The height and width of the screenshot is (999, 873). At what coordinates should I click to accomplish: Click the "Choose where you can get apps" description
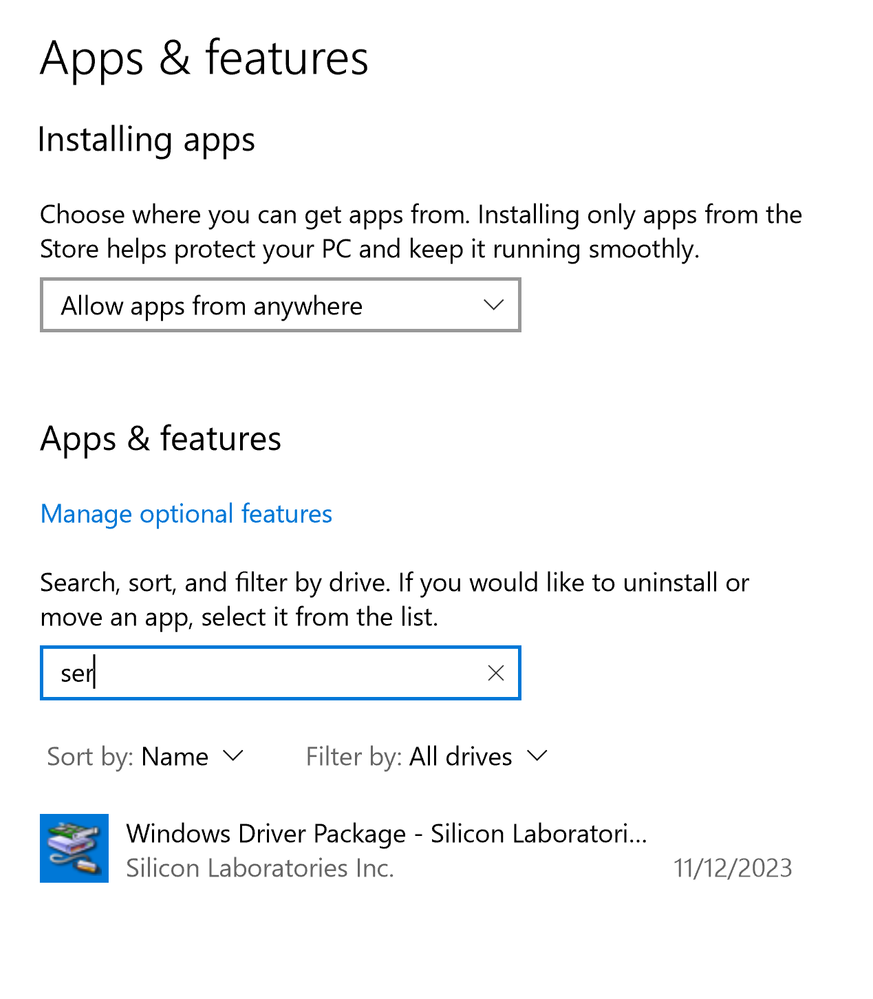point(420,232)
